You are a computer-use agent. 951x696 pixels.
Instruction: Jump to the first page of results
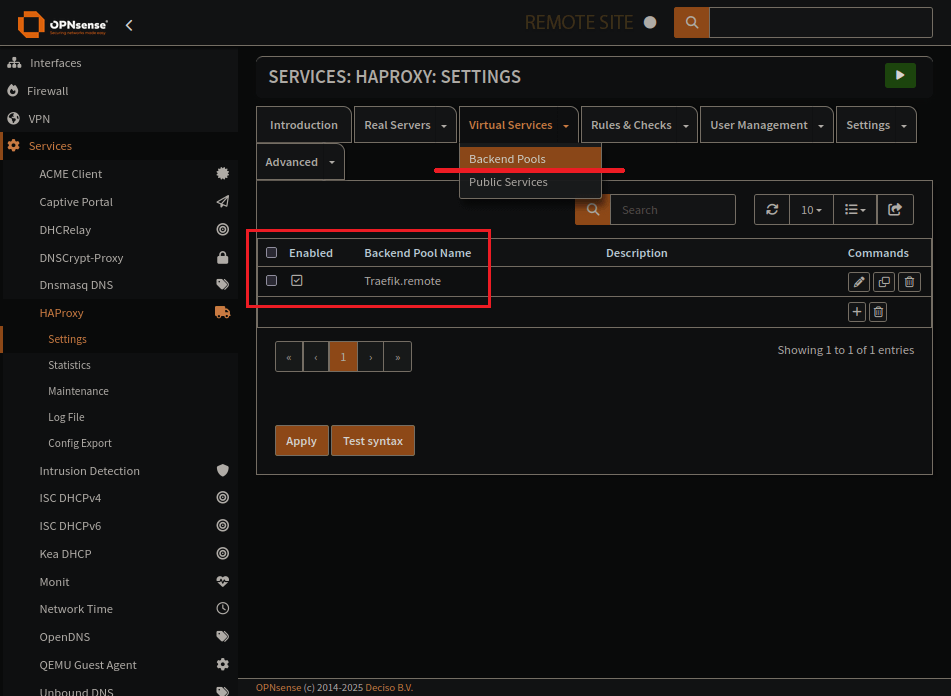tap(289, 356)
